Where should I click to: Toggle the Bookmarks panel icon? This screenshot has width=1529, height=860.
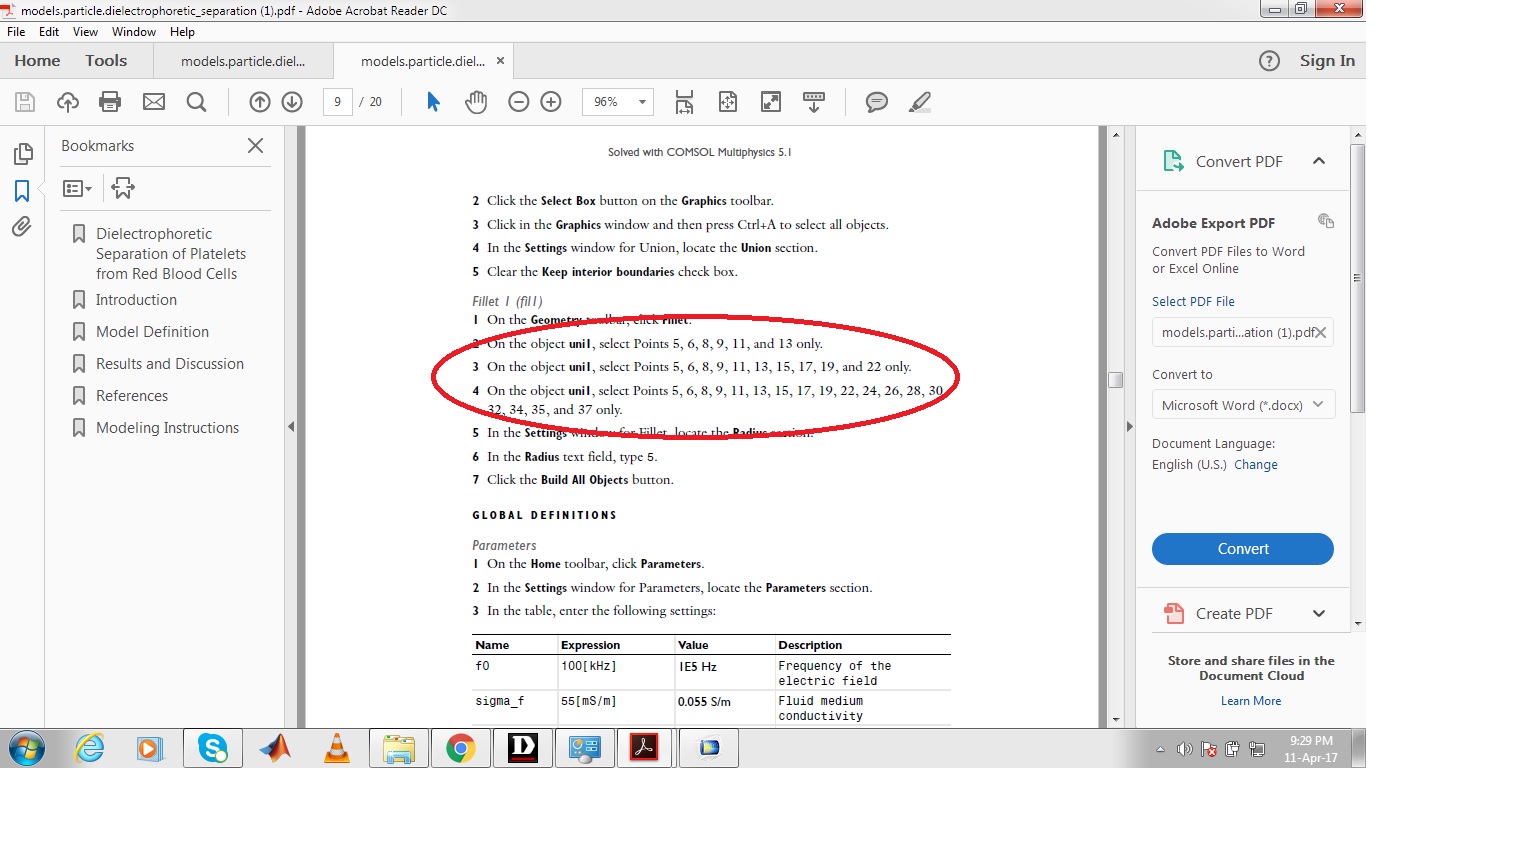pos(22,191)
